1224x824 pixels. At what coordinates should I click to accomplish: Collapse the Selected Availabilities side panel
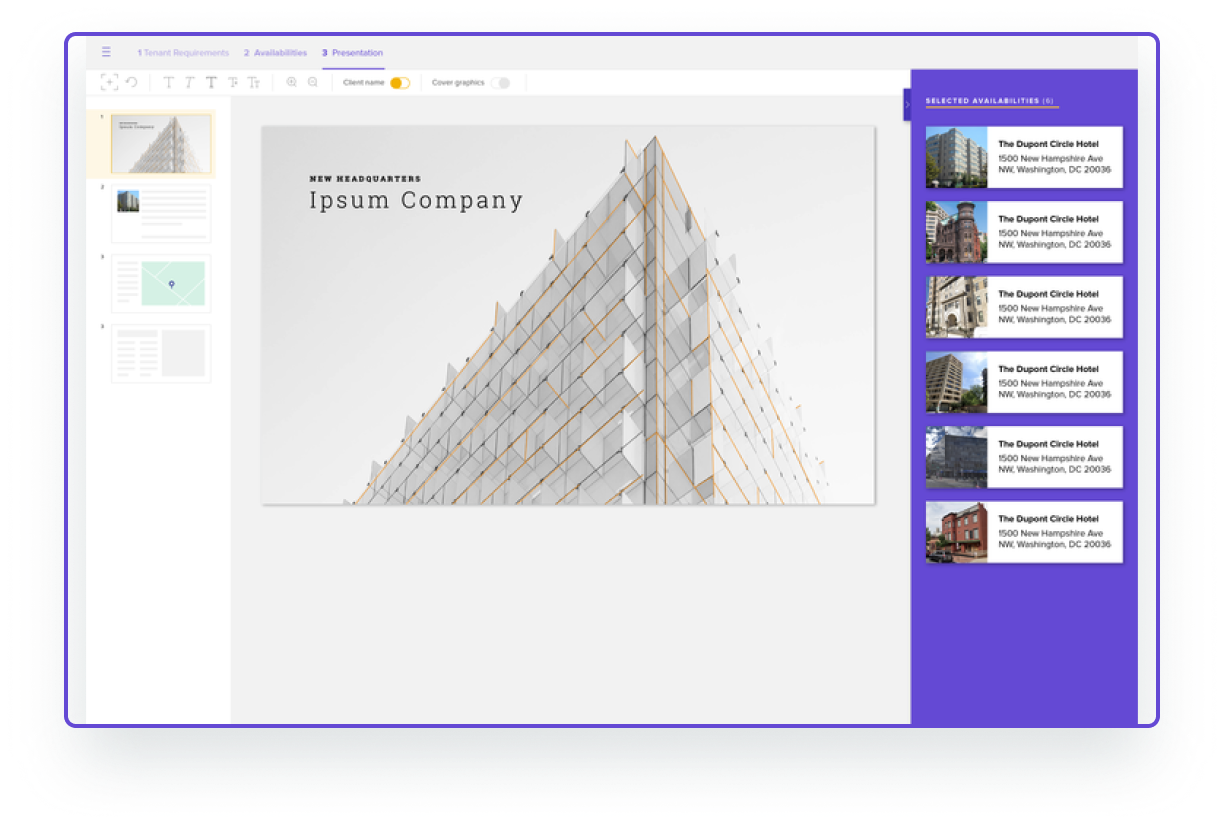[907, 104]
